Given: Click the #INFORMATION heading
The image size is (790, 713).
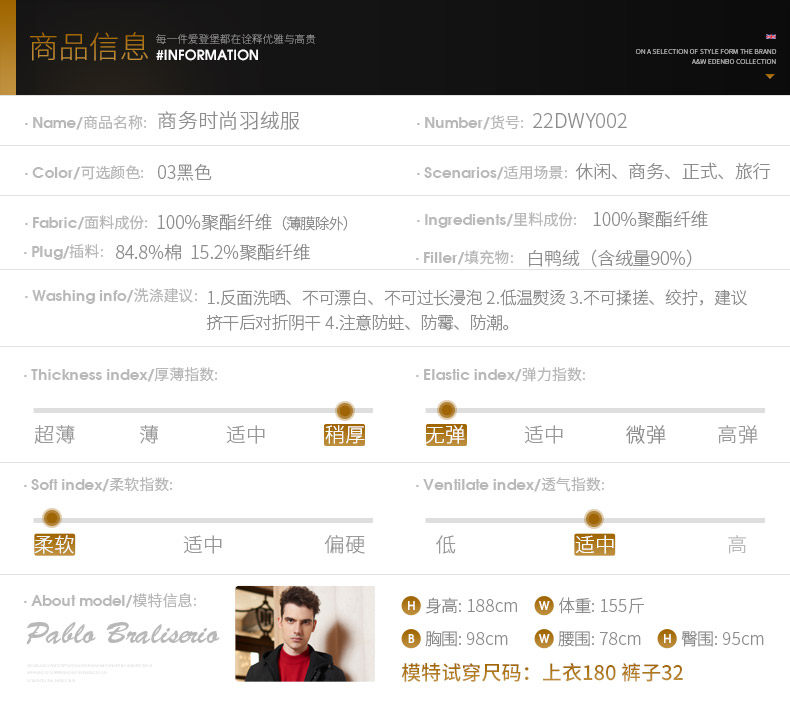Looking at the screenshot, I should [x=207, y=55].
